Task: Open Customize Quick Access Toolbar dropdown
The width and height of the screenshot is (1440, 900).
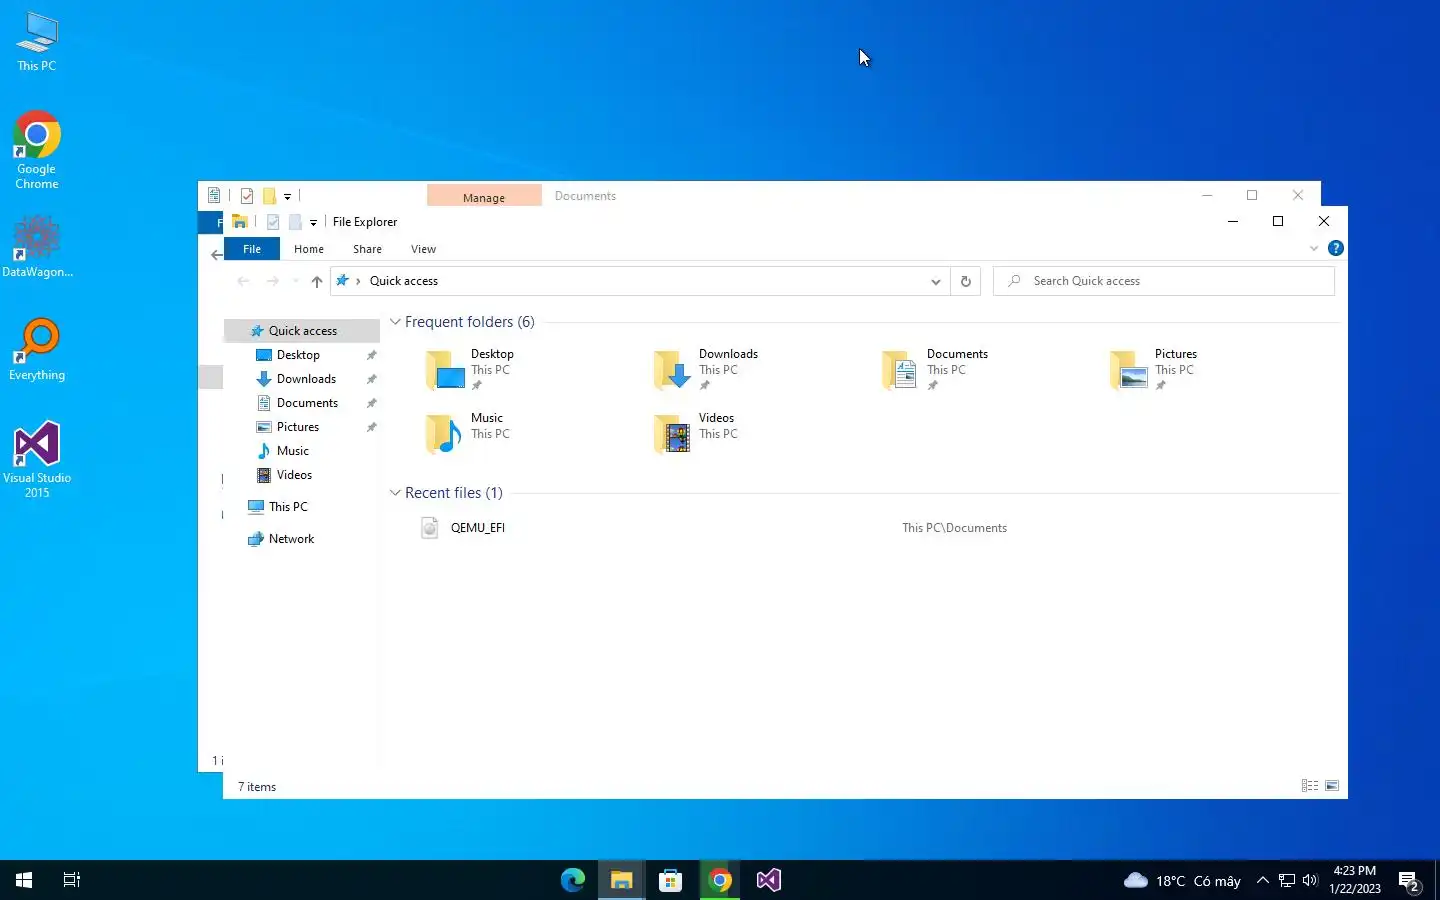Action: (313, 222)
